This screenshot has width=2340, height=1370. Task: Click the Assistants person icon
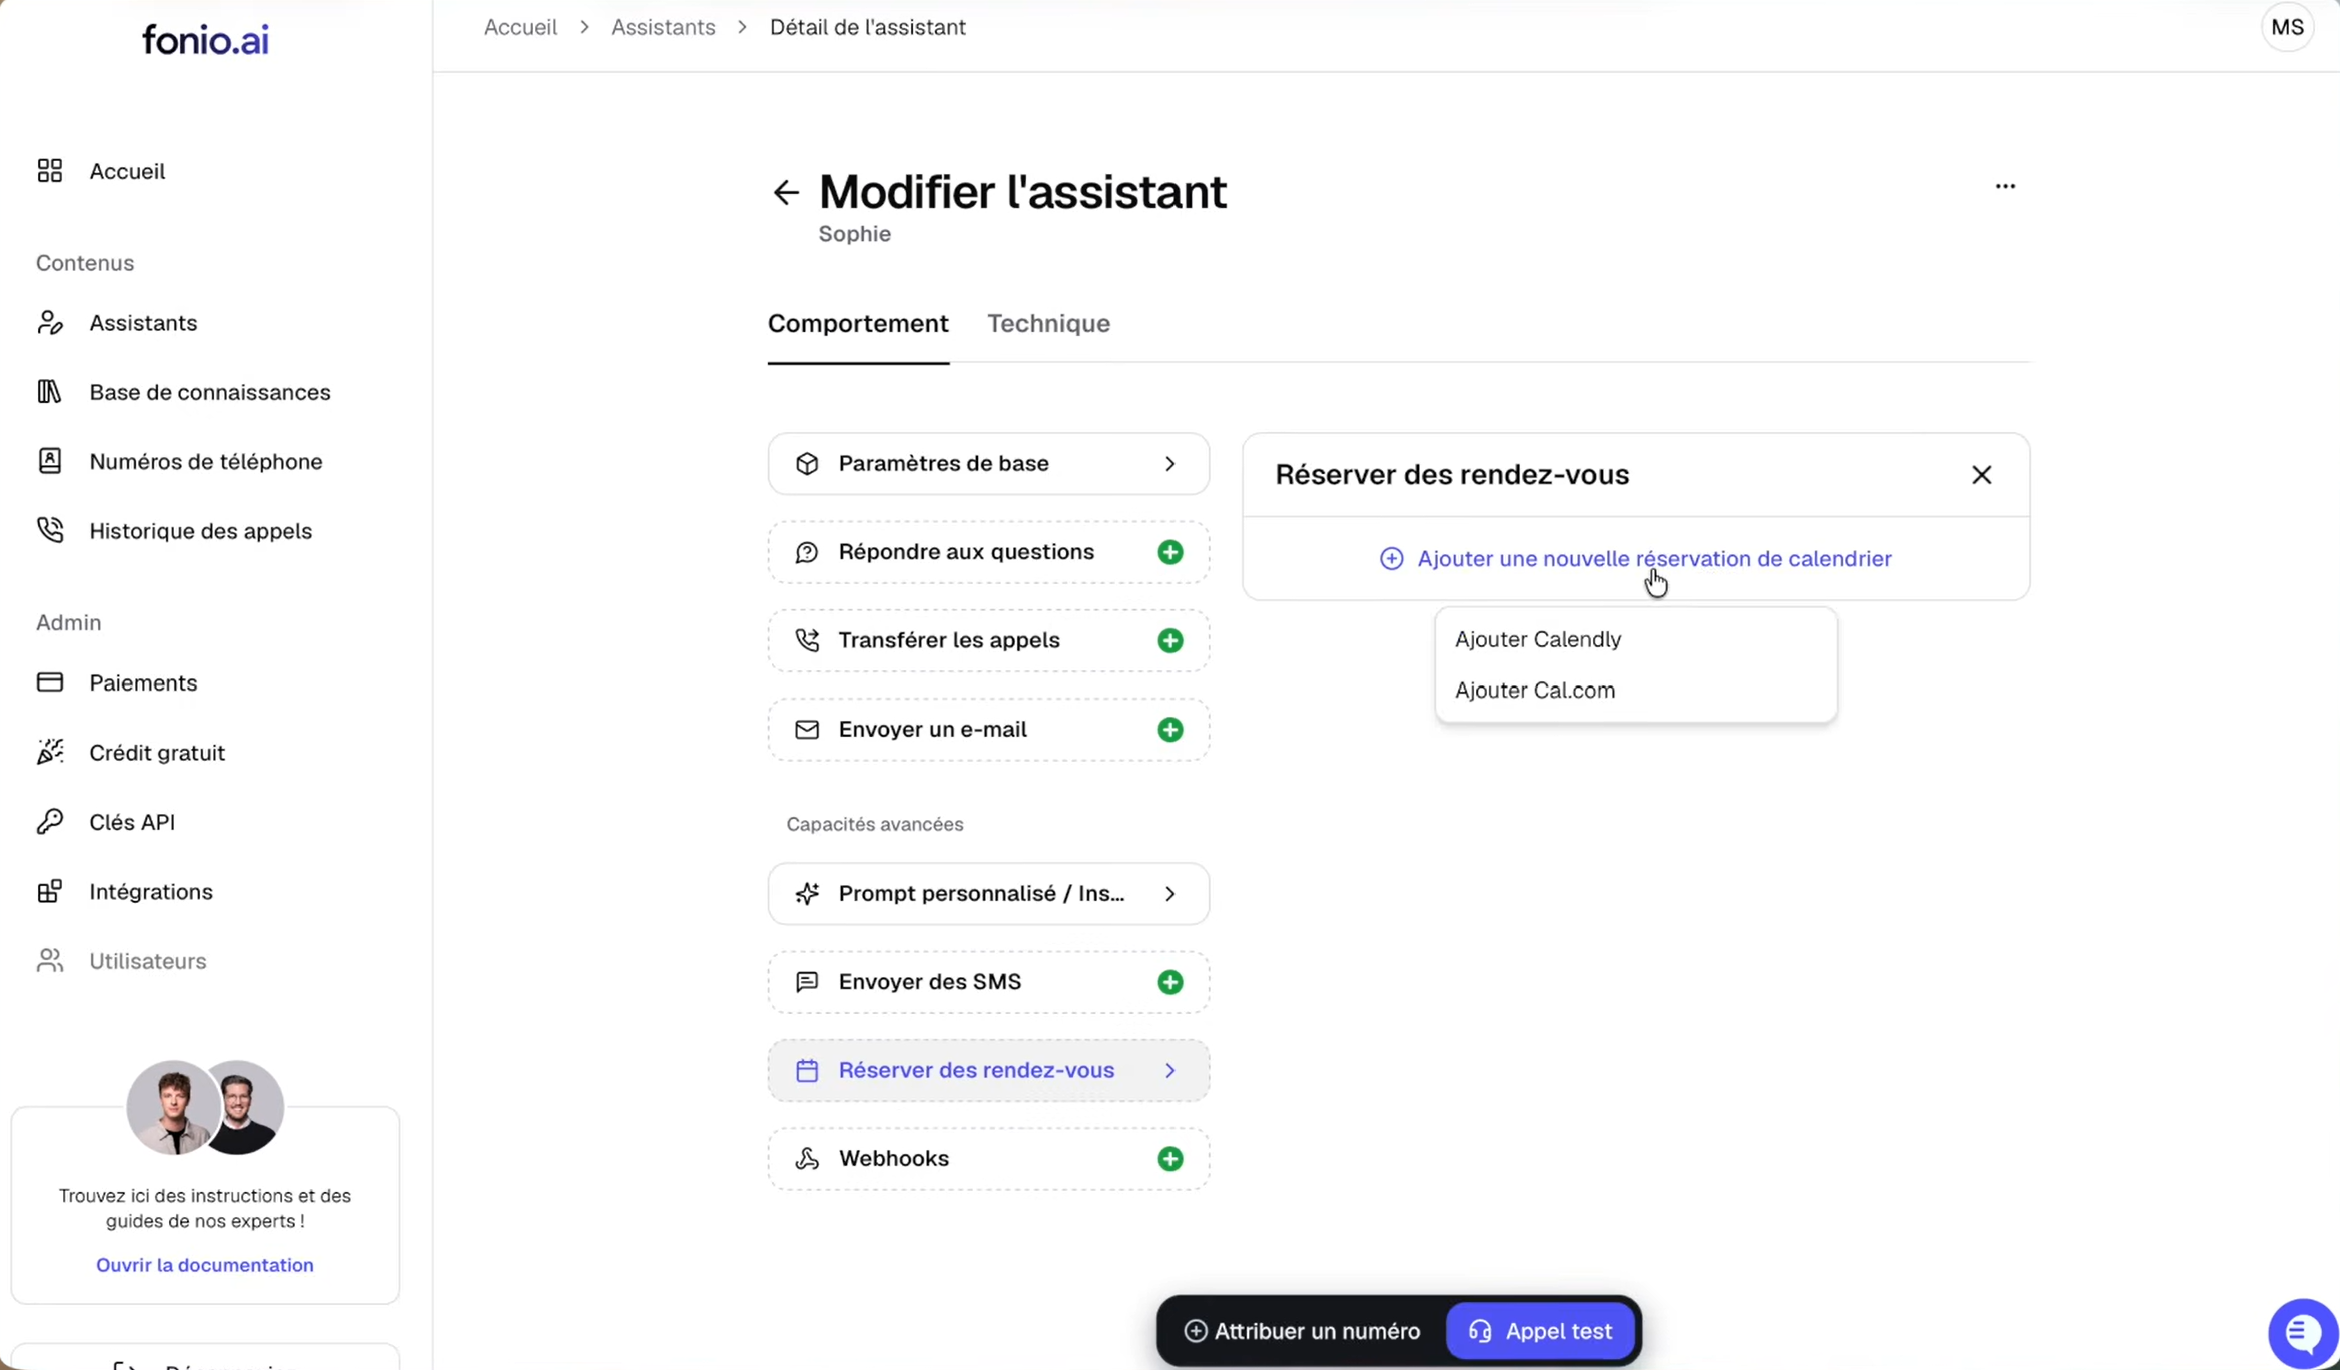(x=50, y=323)
